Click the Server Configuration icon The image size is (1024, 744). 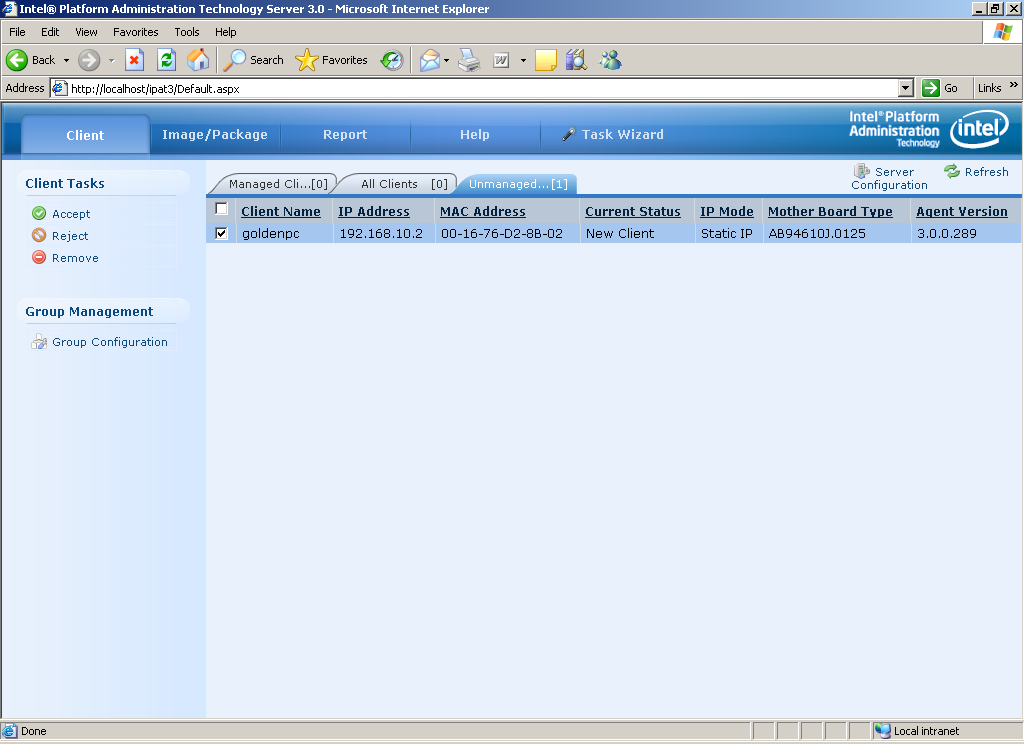(861, 171)
